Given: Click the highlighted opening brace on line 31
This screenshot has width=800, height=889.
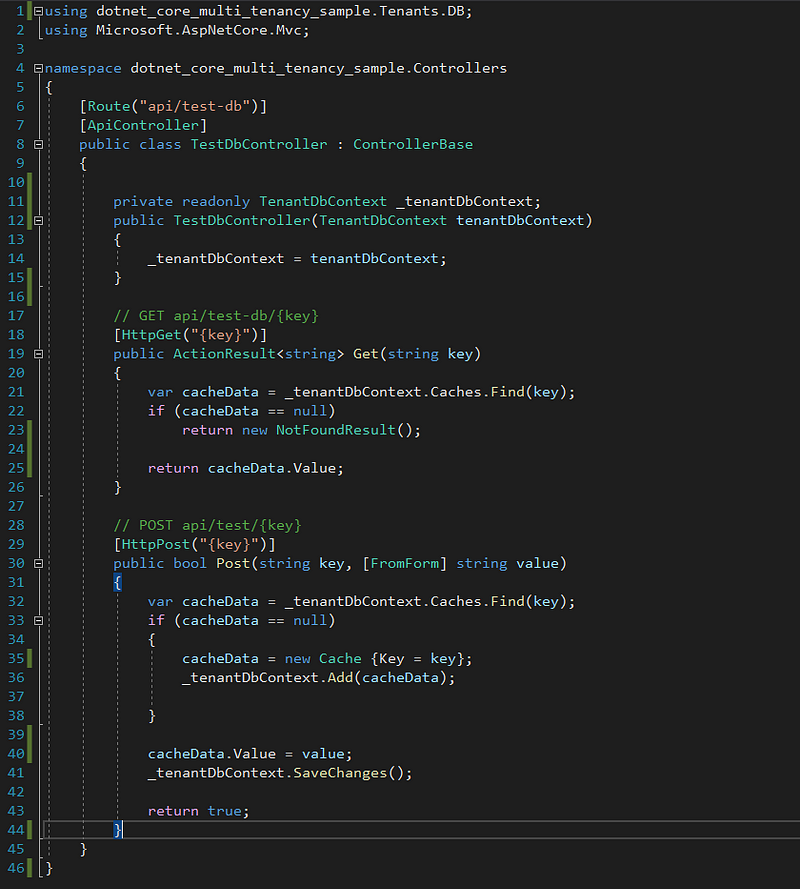Looking at the screenshot, I should [117, 582].
